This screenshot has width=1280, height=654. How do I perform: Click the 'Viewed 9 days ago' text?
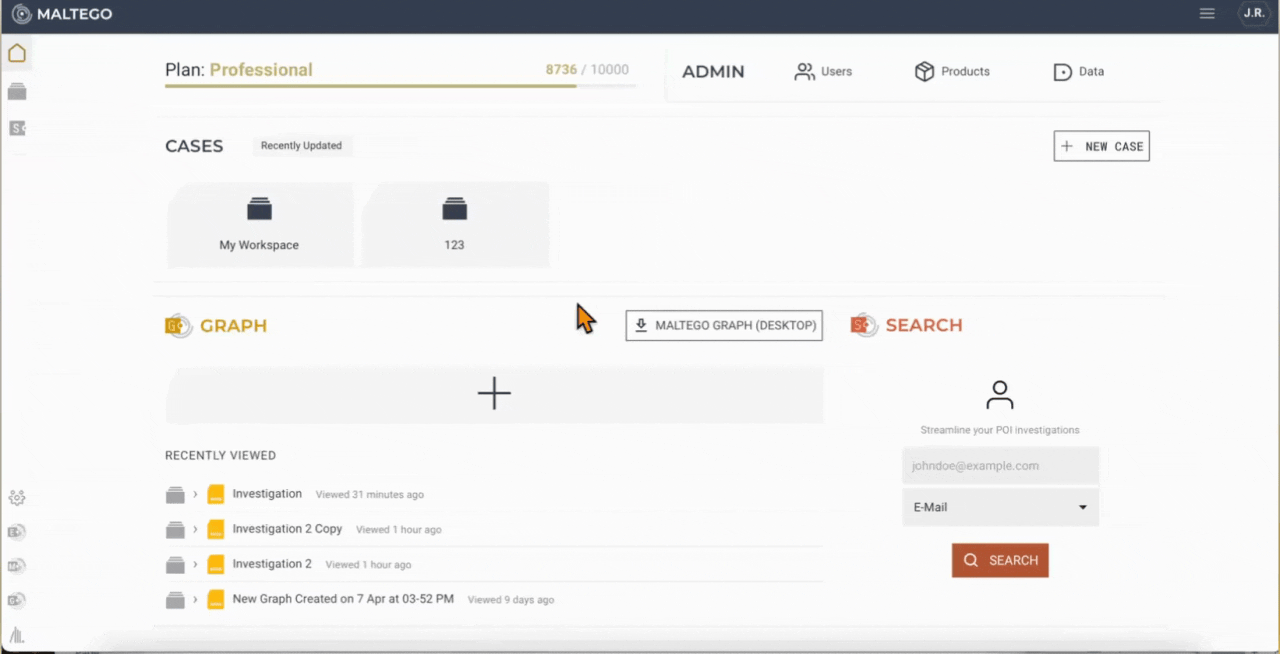511,600
